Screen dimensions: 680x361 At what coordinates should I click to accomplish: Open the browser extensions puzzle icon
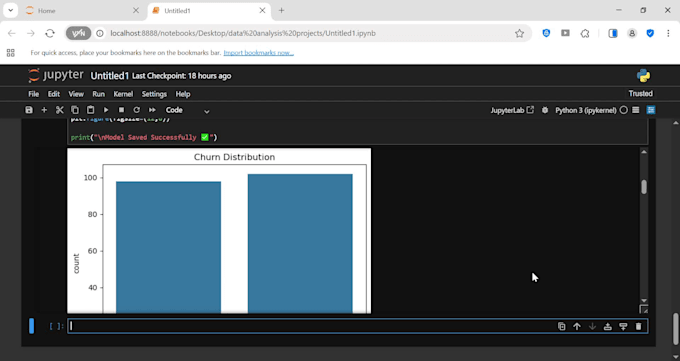pos(585,33)
